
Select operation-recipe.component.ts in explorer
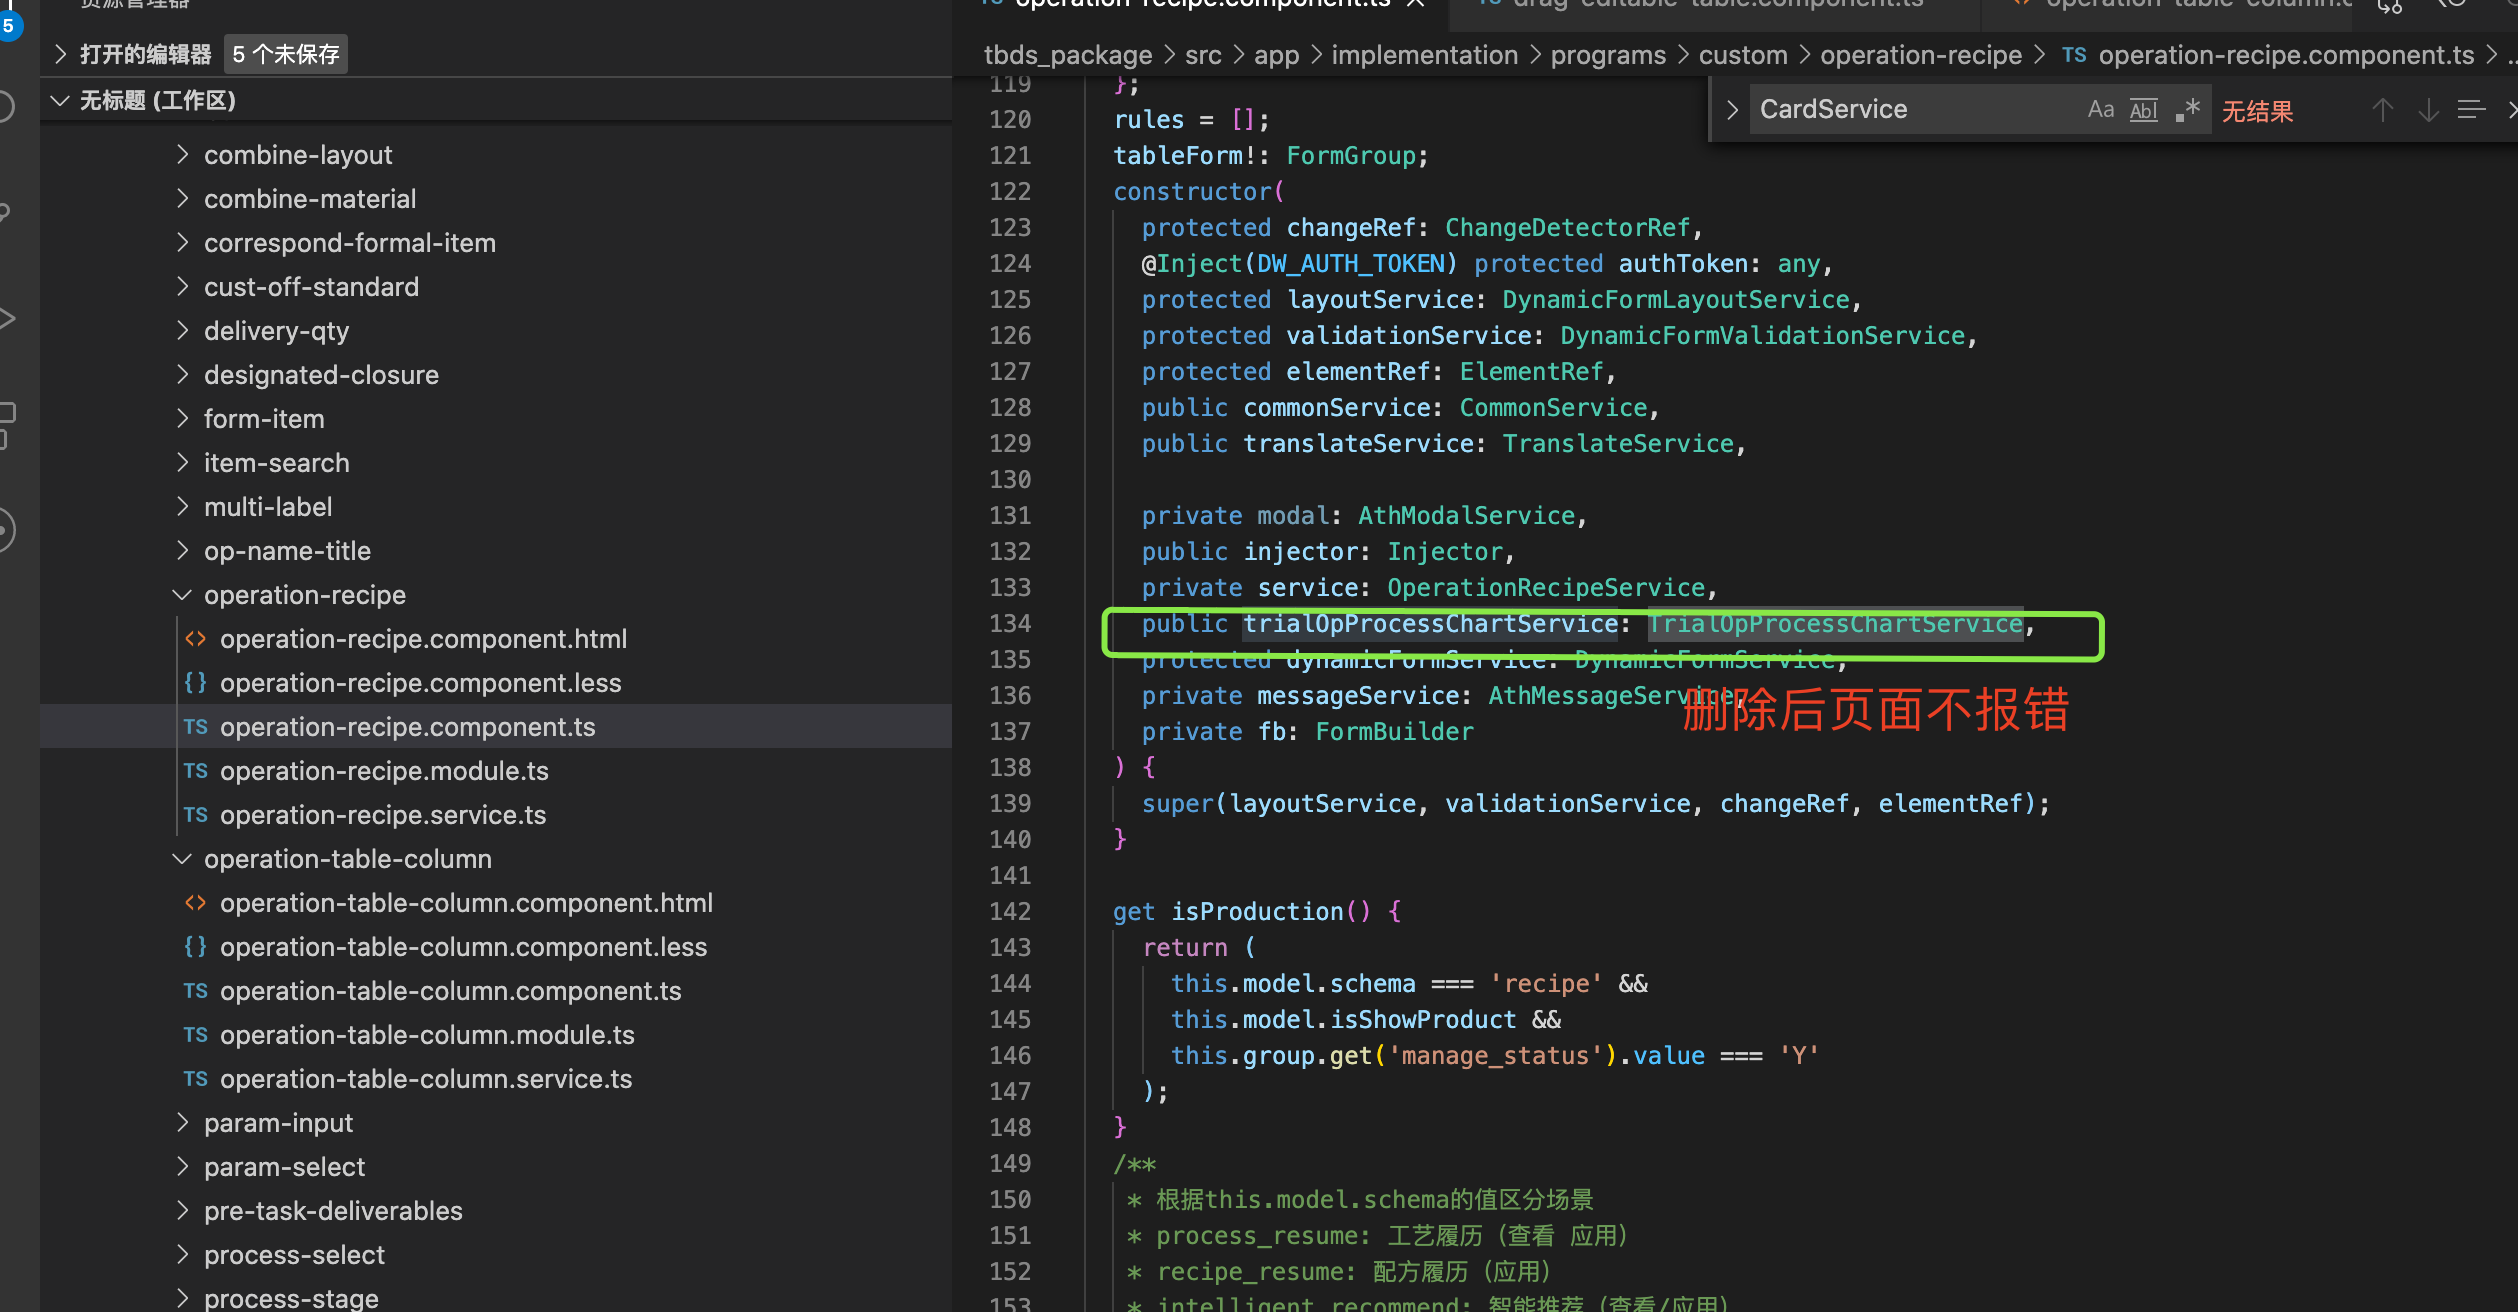[407, 727]
